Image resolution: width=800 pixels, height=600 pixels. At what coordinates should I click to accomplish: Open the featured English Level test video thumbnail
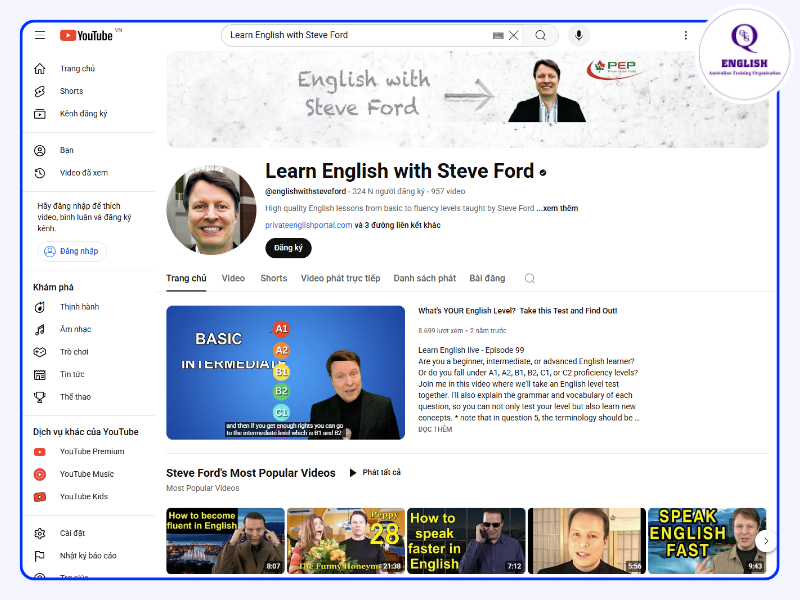(x=285, y=372)
